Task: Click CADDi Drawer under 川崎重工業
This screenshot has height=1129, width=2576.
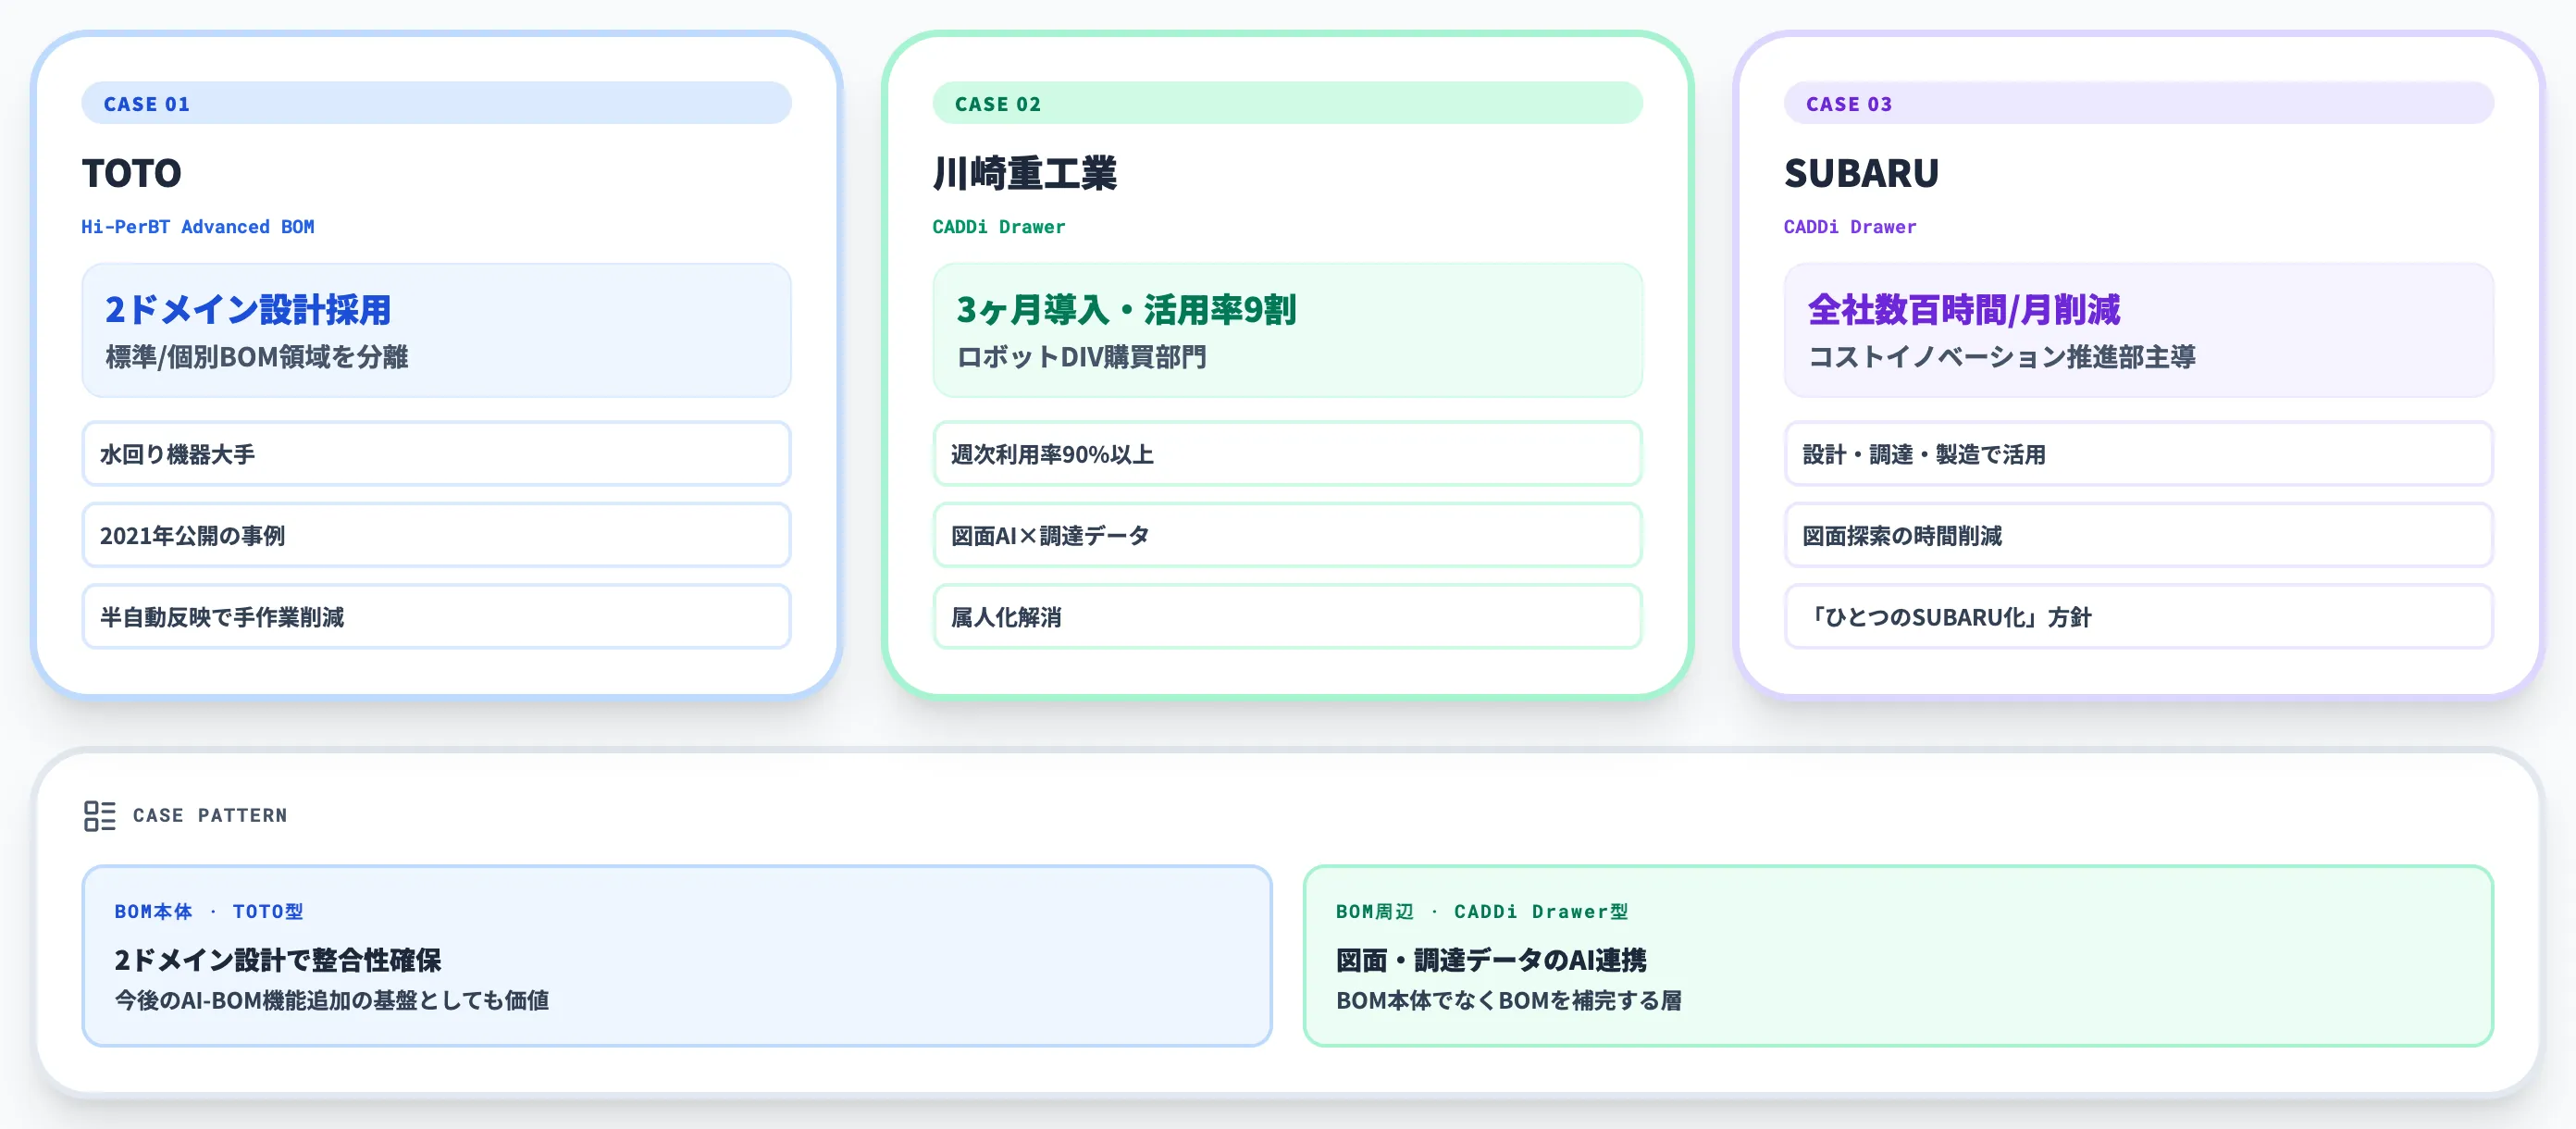Action: point(999,227)
